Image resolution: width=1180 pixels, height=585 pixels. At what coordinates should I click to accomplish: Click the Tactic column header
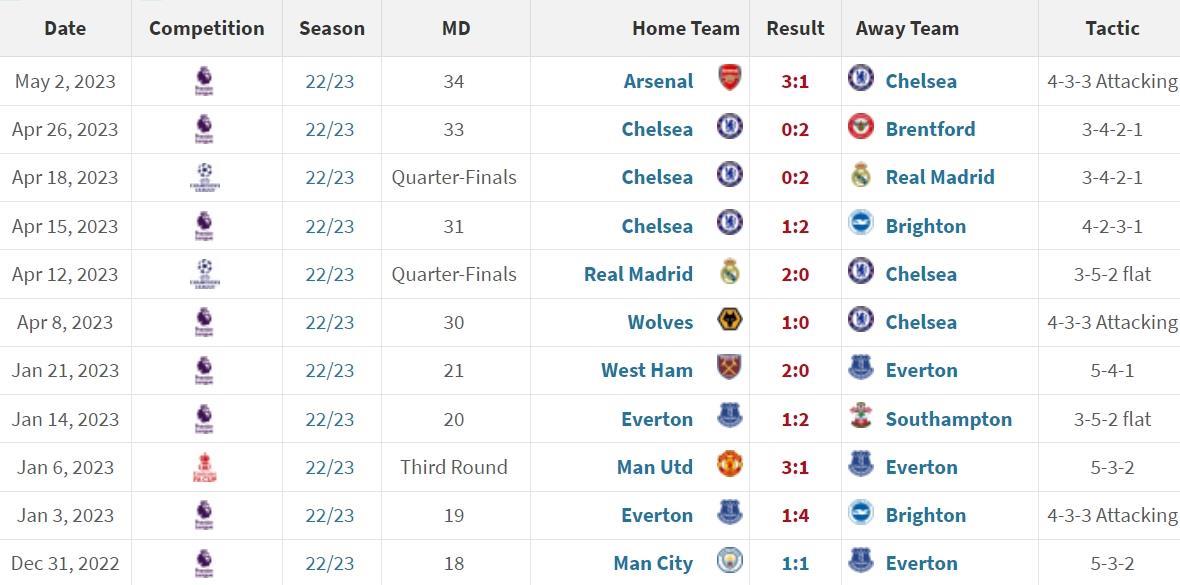pyautogui.click(x=1112, y=28)
